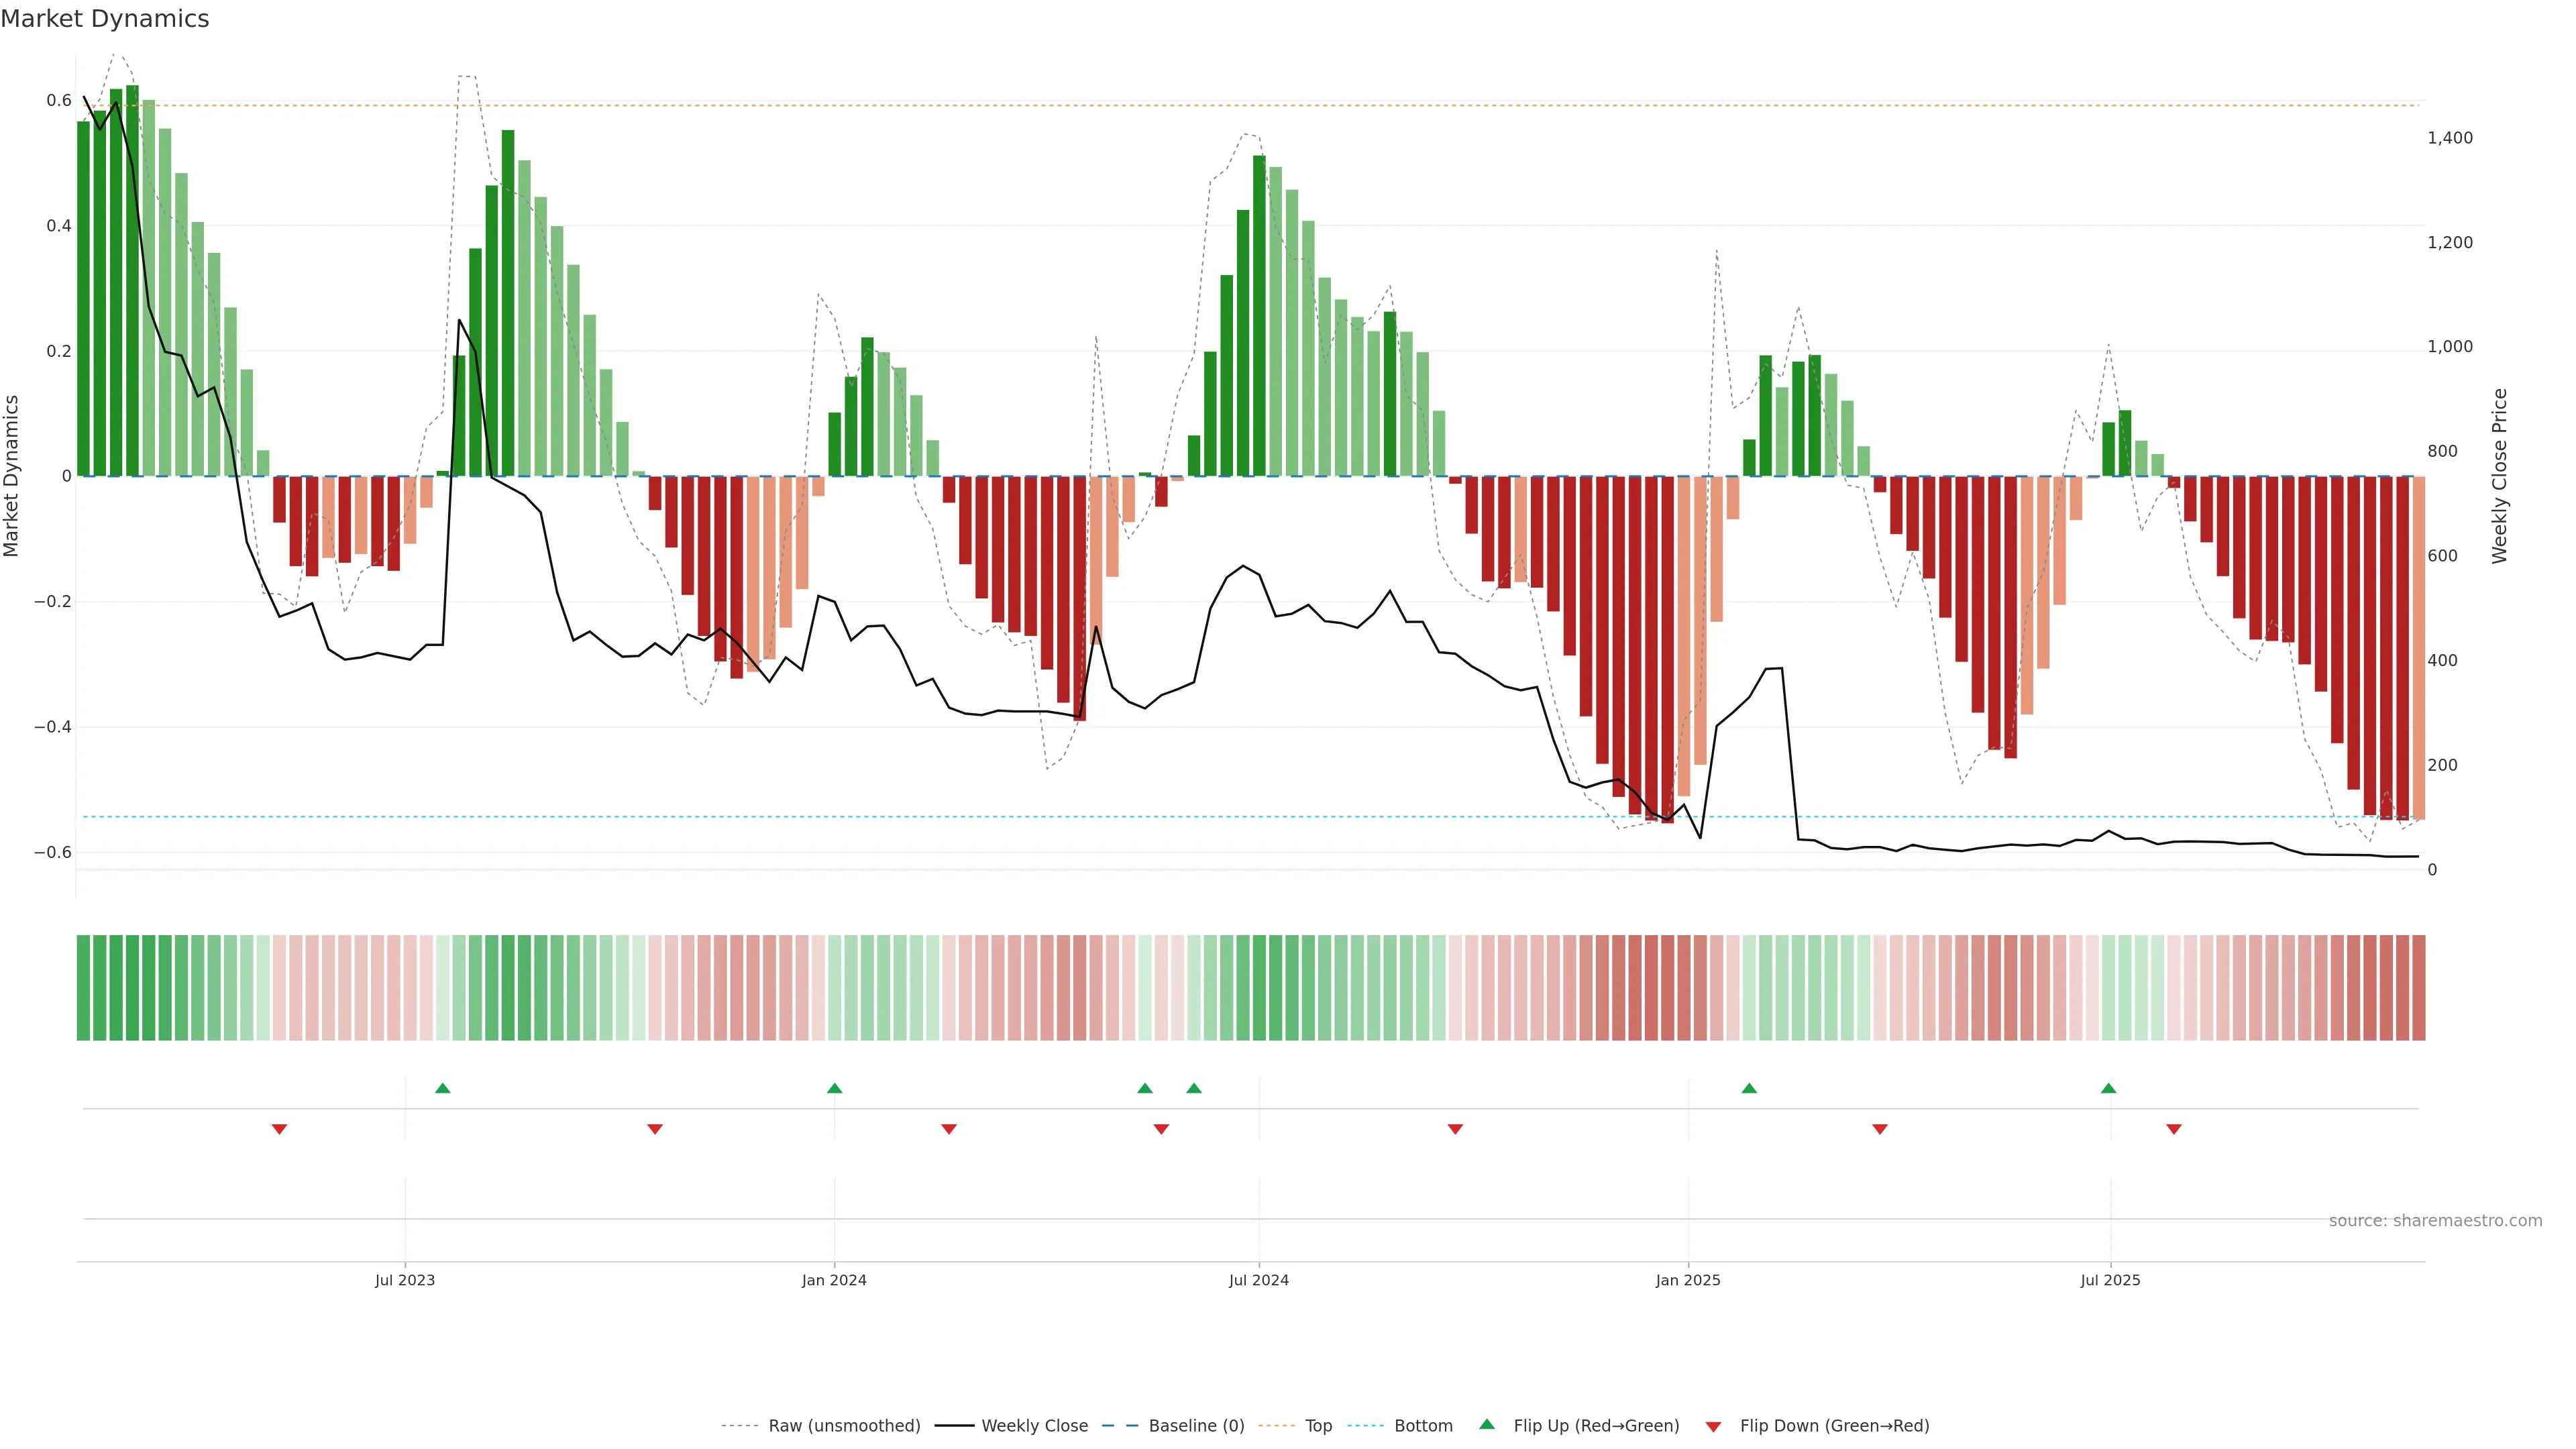Click the last dark red heatmap strip cell
Viewport: 2576px width, 1449px height.
2418,987
